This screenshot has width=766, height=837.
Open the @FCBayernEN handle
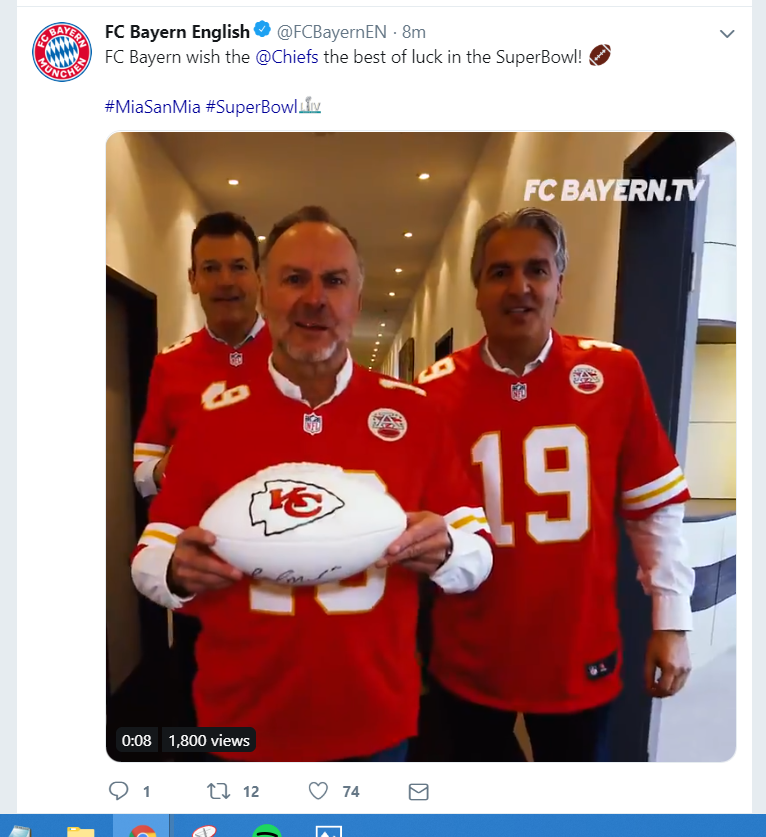point(331,32)
